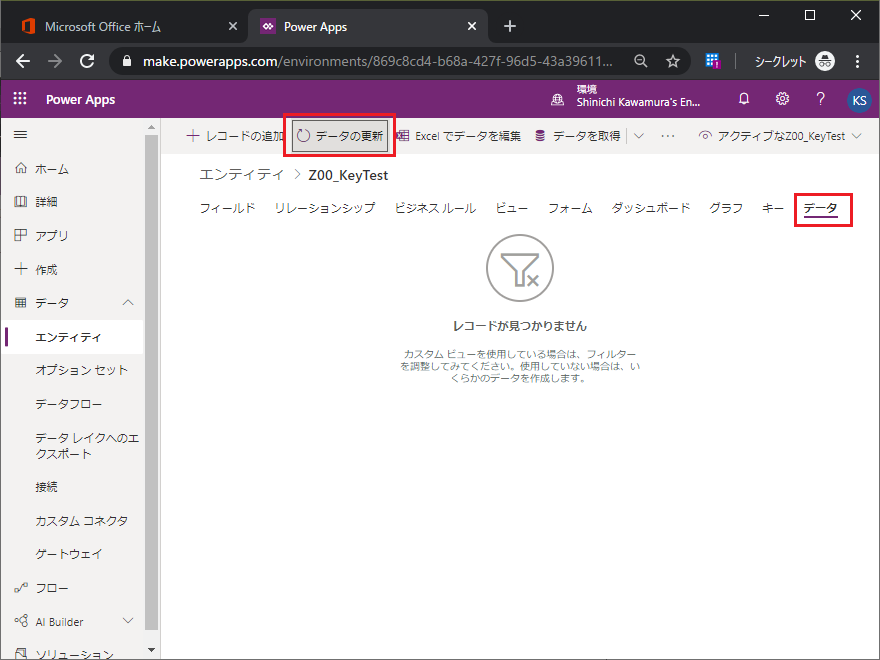
Task: Switch to リレーションシップ tab
Action: pyautogui.click(x=324, y=208)
